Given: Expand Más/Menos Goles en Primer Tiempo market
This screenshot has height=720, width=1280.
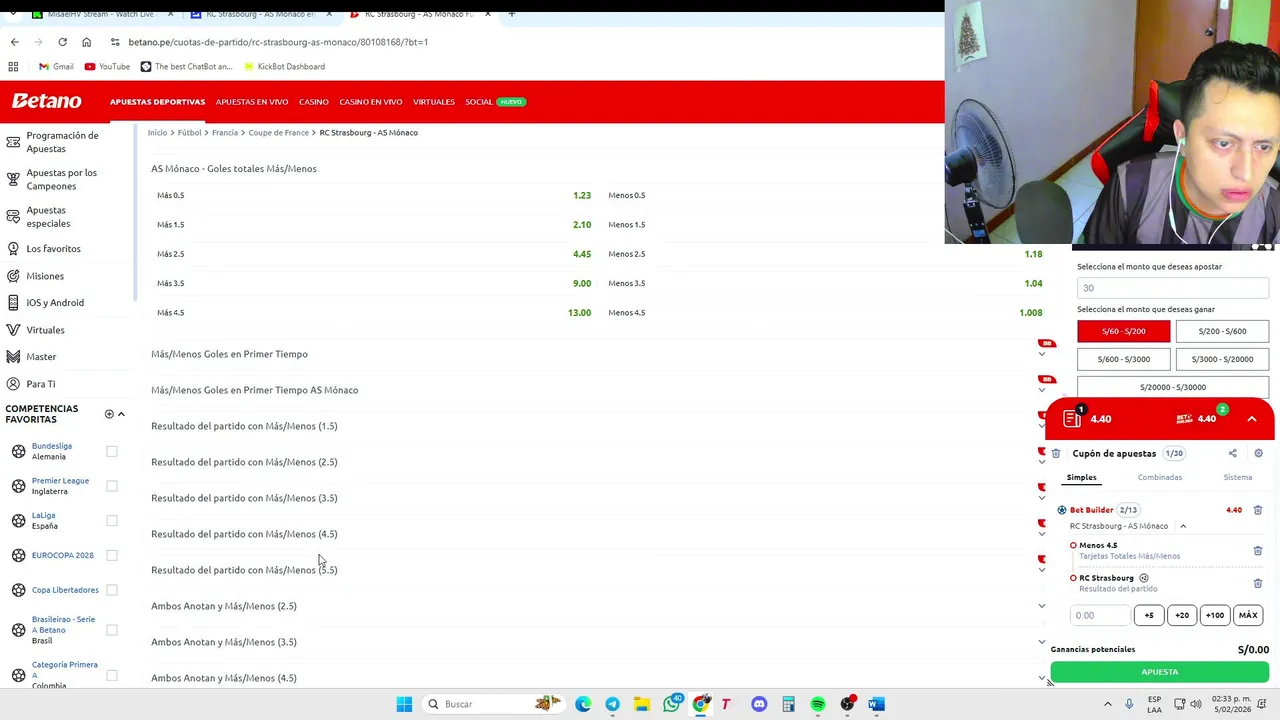Looking at the screenshot, I should [x=1042, y=354].
